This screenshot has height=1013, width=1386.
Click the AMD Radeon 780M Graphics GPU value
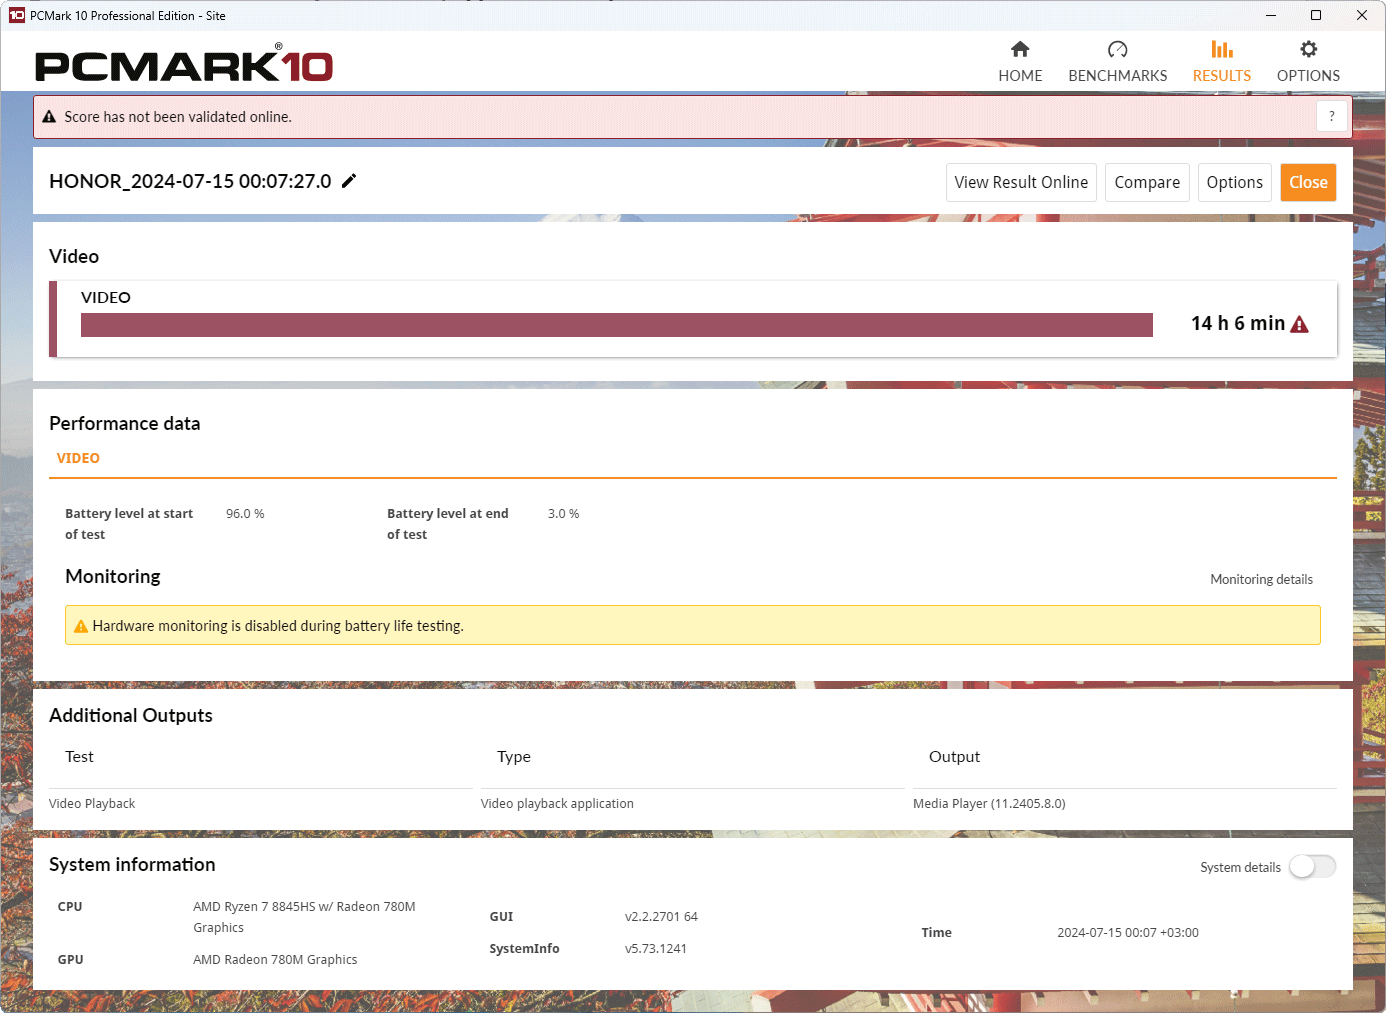pos(275,959)
